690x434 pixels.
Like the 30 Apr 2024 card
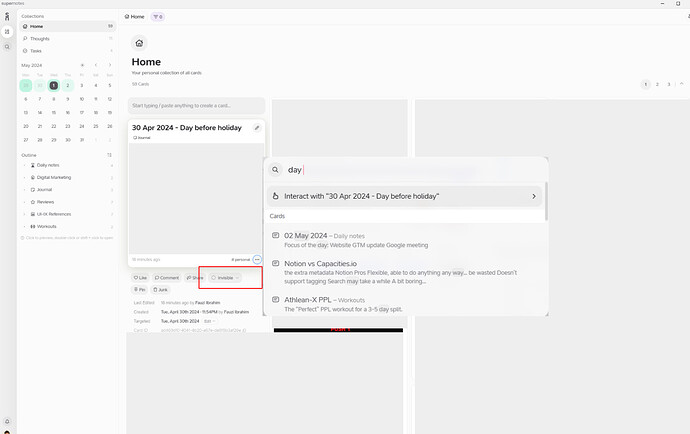[x=141, y=277]
